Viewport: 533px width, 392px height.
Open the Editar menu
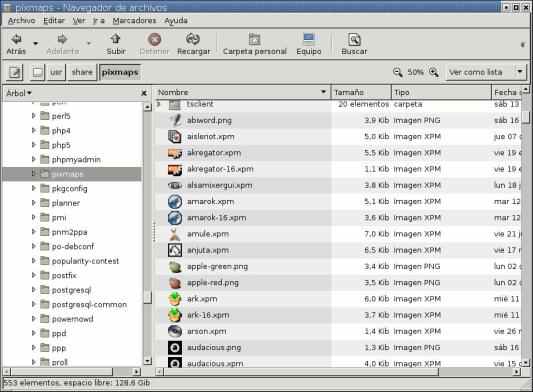[54, 21]
